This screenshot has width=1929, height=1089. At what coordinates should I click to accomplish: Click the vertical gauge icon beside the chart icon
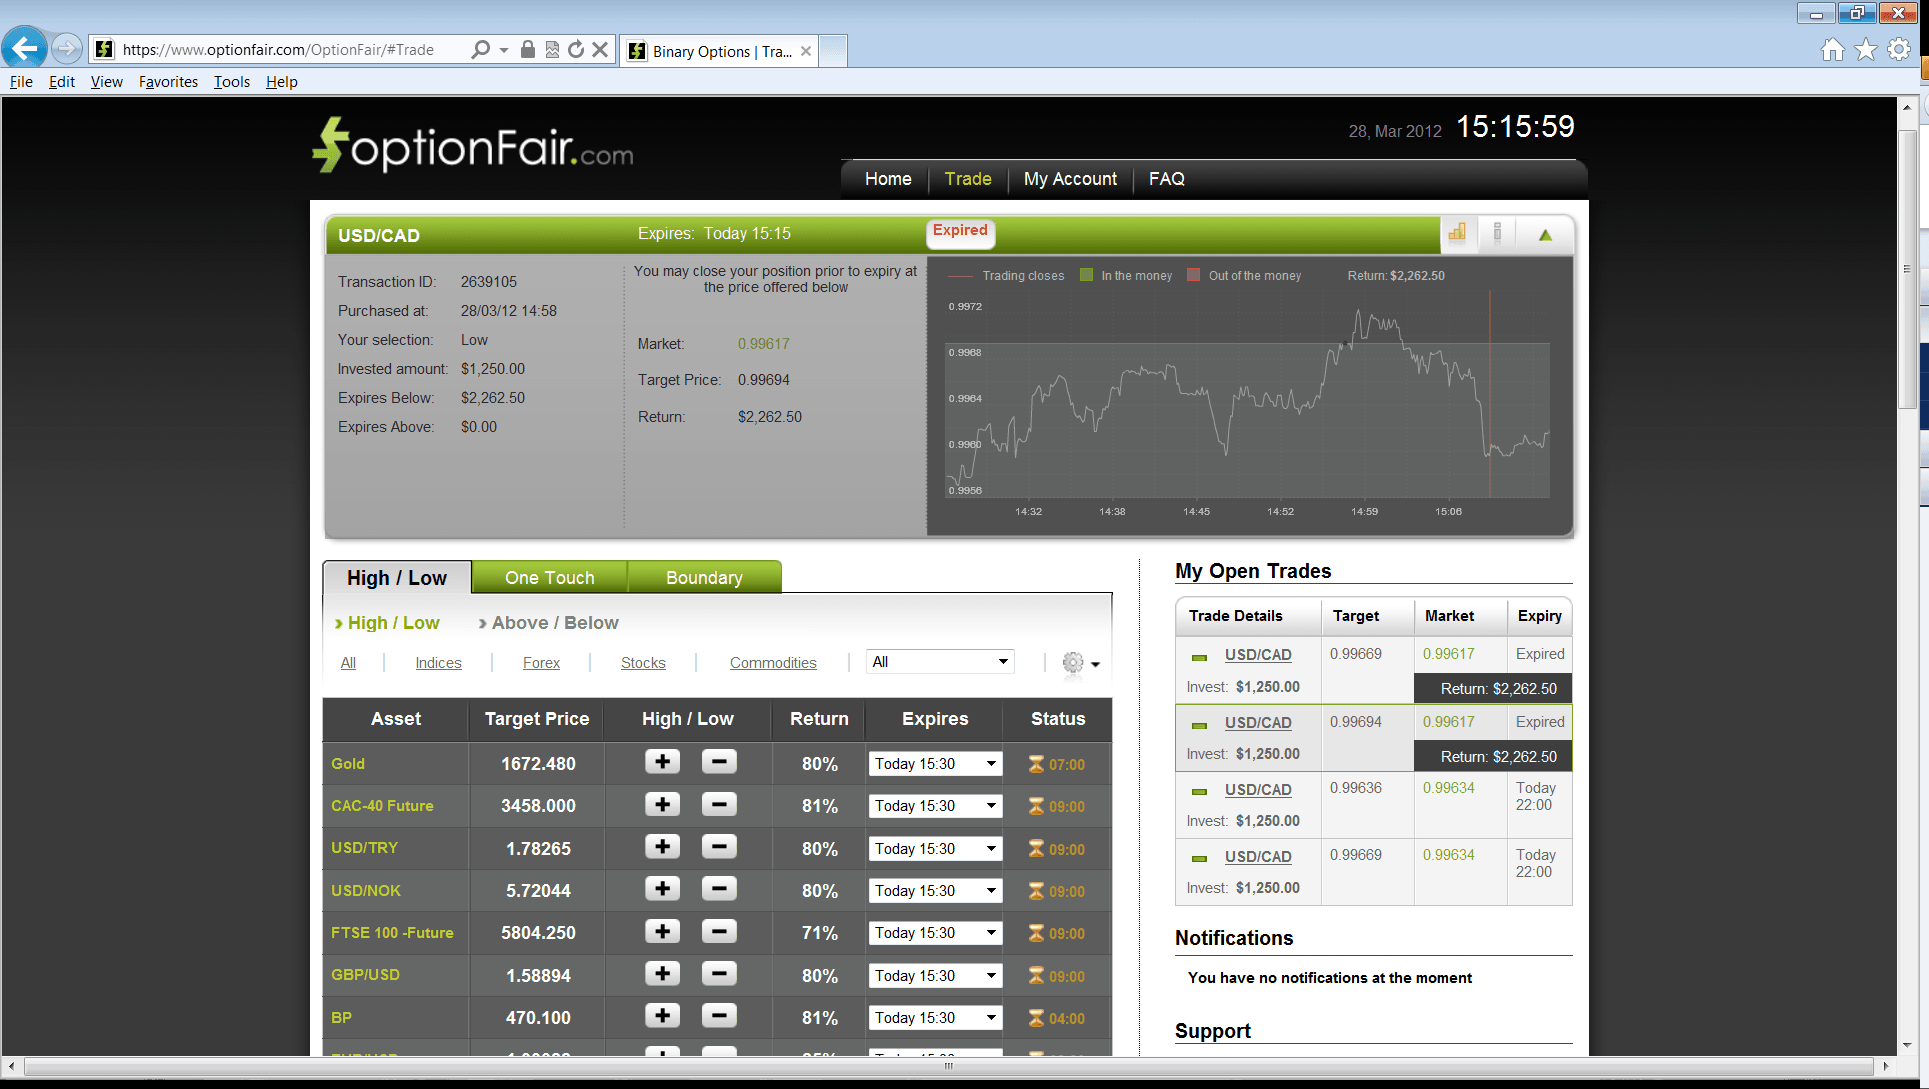coord(1496,234)
